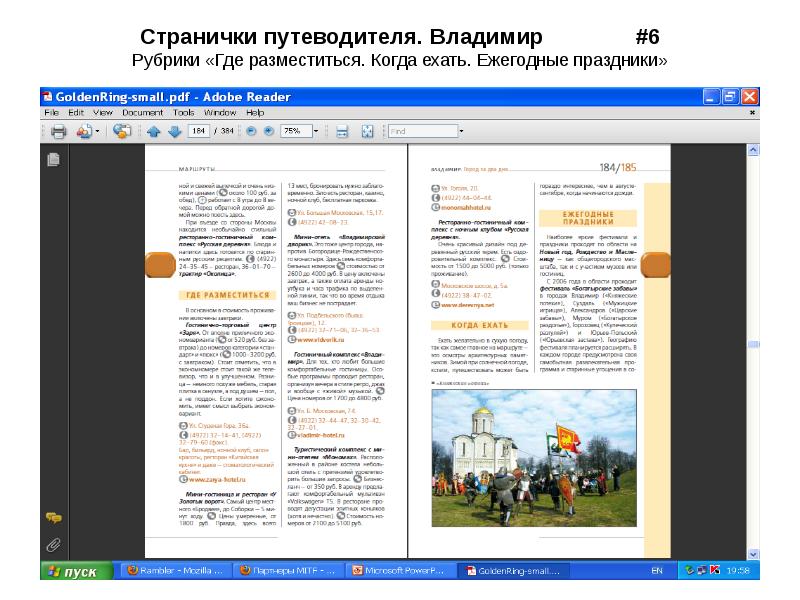Go to next page with down arrow
This screenshot has width=800, height=600.
coord(174,131)
